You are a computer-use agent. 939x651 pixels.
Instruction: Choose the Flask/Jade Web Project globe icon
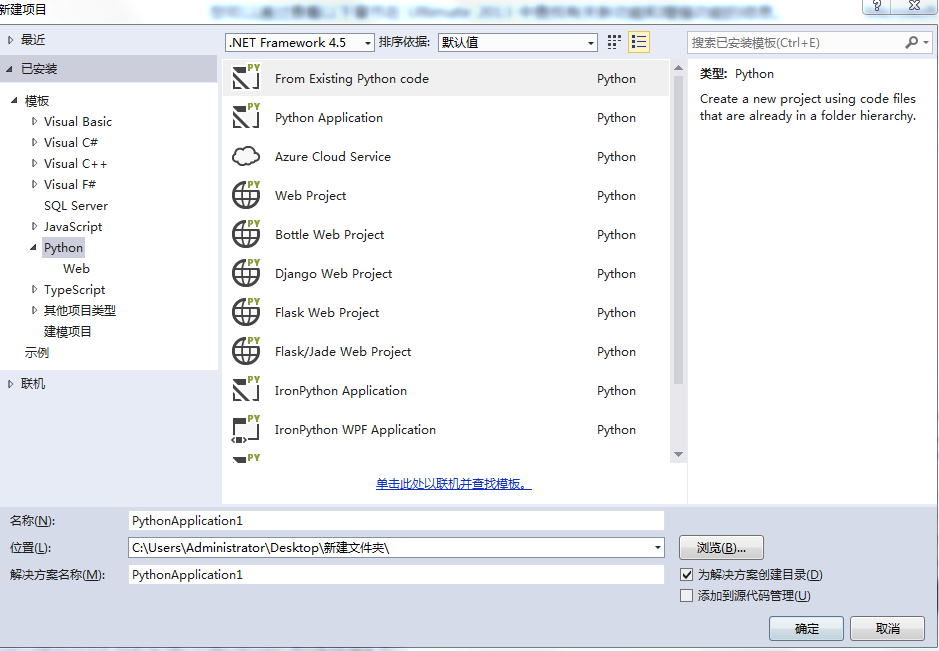coord(246,350)
